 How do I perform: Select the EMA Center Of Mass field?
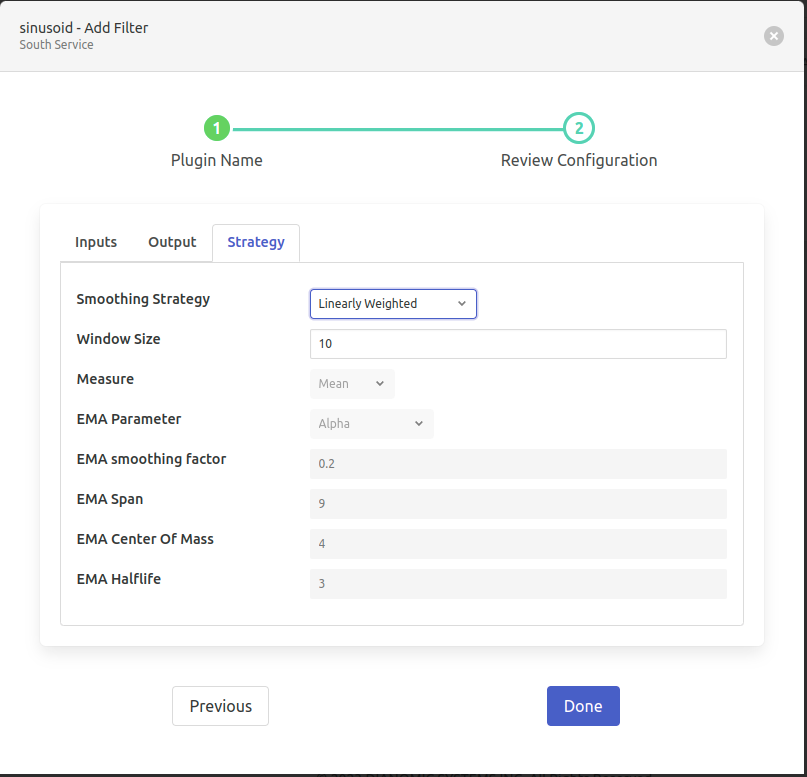[x=518, y=544]
